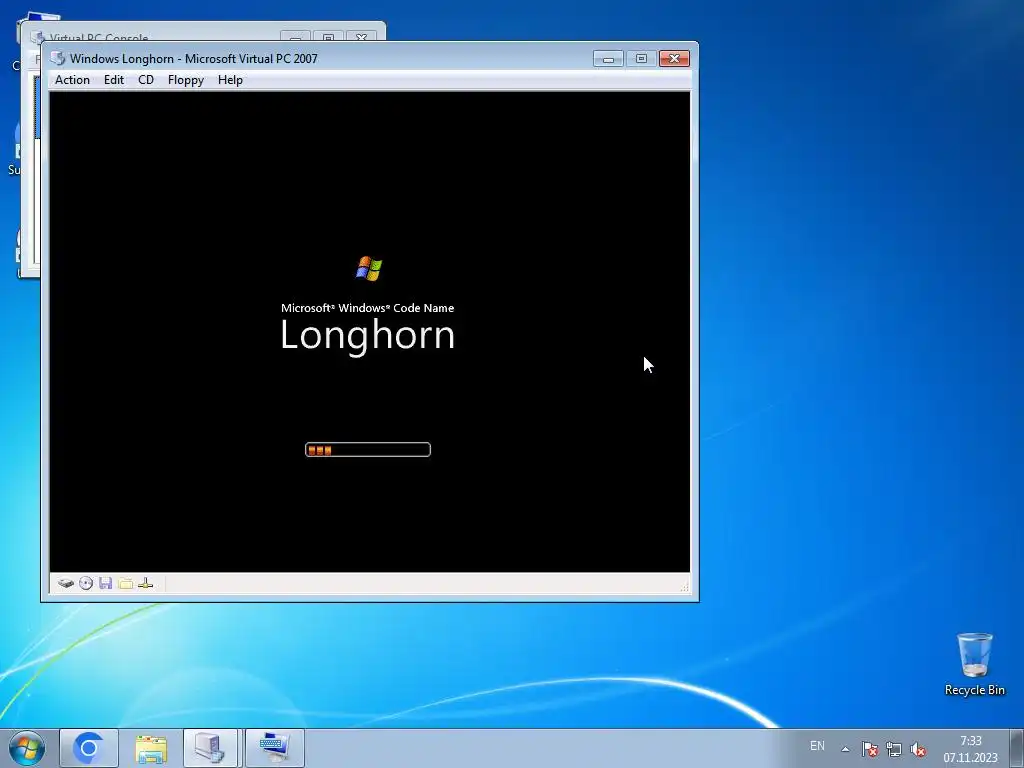Click the EN language indicator
This screenshot has height=768, width=1024.
click(x=817, y=746)
